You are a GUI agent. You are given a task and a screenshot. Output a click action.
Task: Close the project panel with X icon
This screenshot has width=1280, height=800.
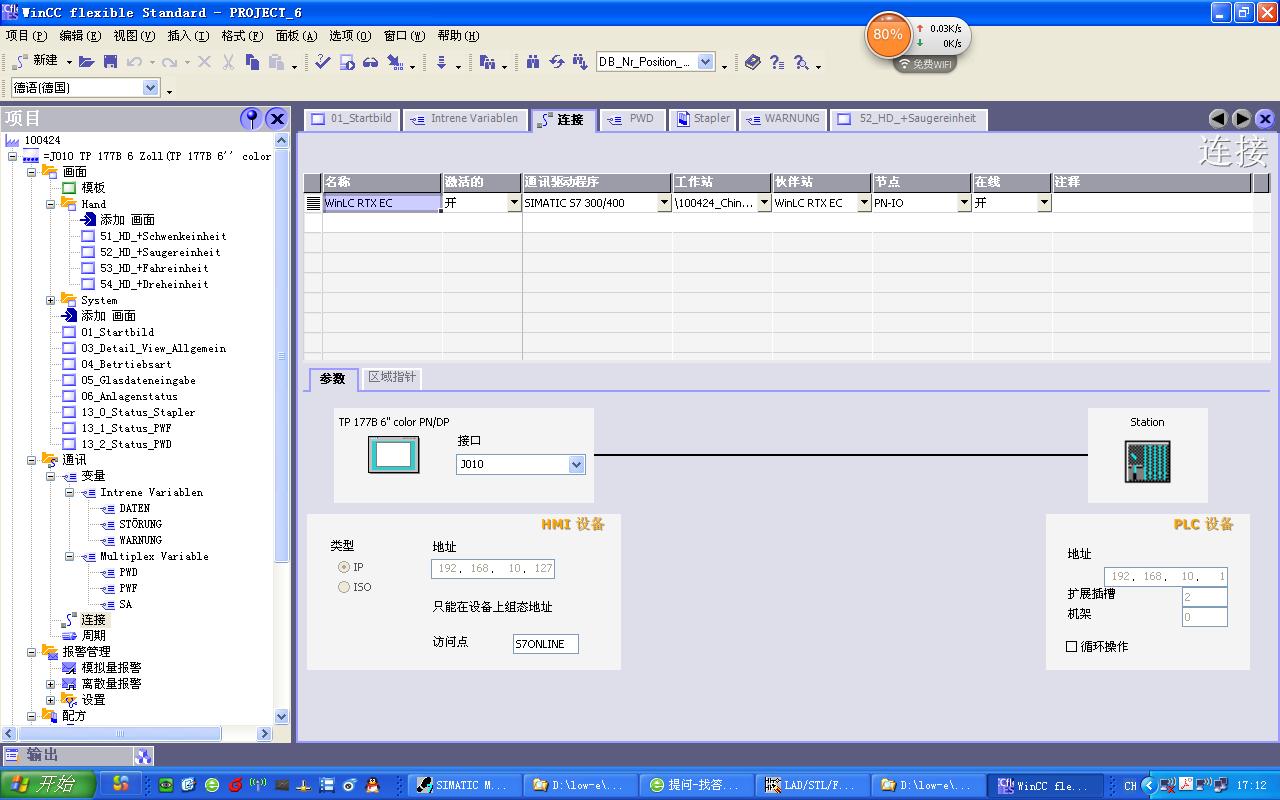coord(277,118)
